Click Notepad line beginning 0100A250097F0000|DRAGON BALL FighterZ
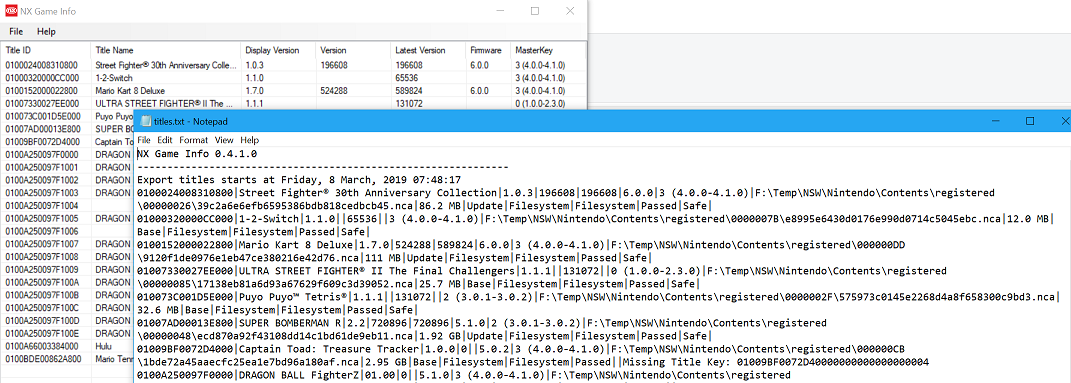1071x383 pixels. [x=464, y=375]
